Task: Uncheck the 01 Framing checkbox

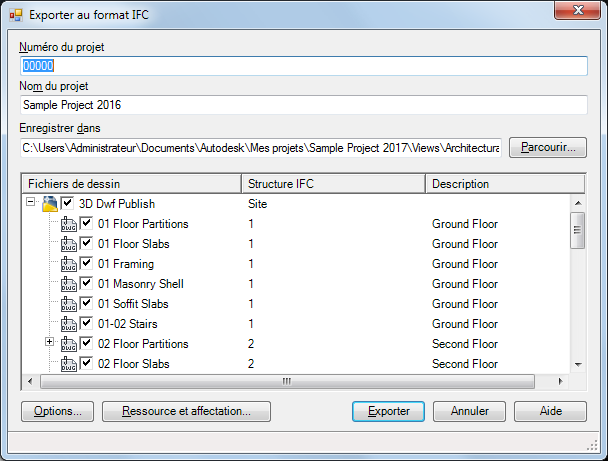Action: pos(86,264)
